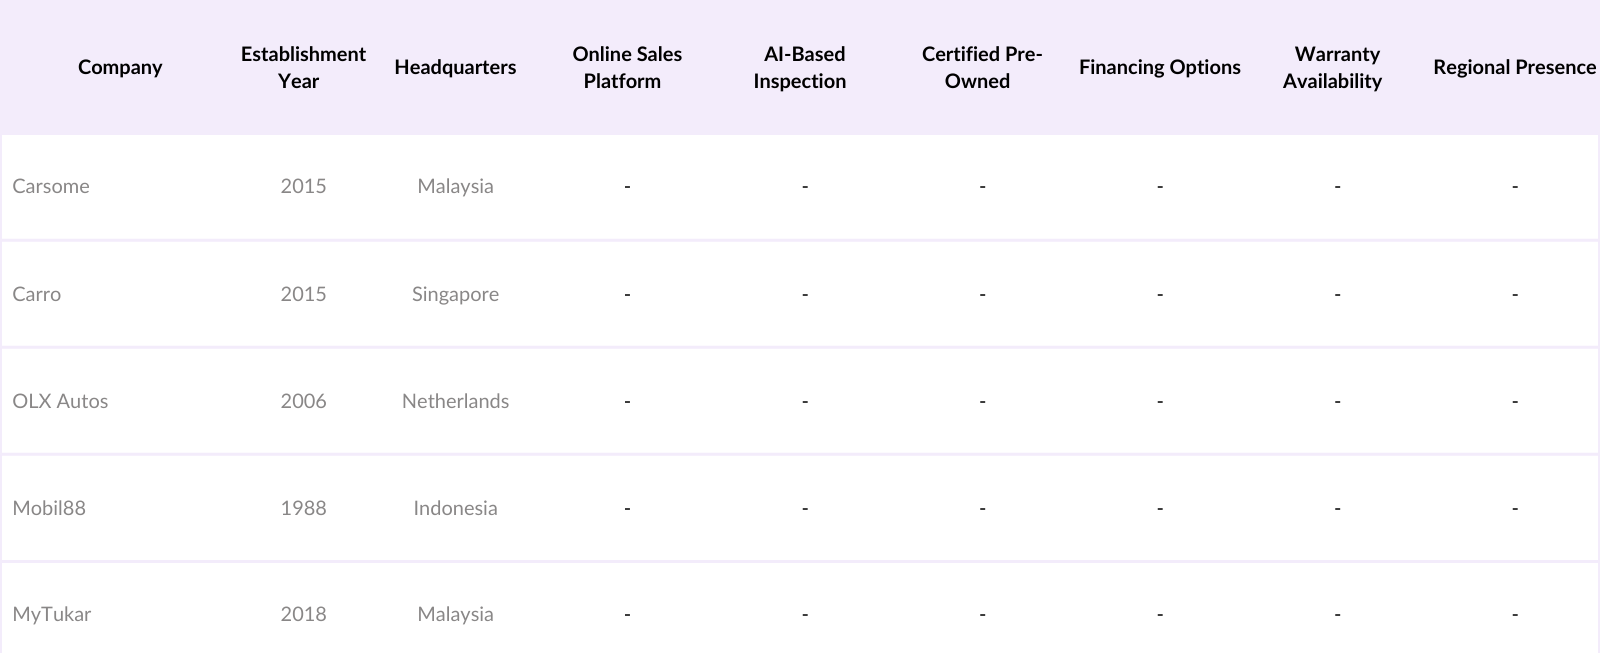
Task: Select the OLX Autos company name
Action: coord(60,401)
